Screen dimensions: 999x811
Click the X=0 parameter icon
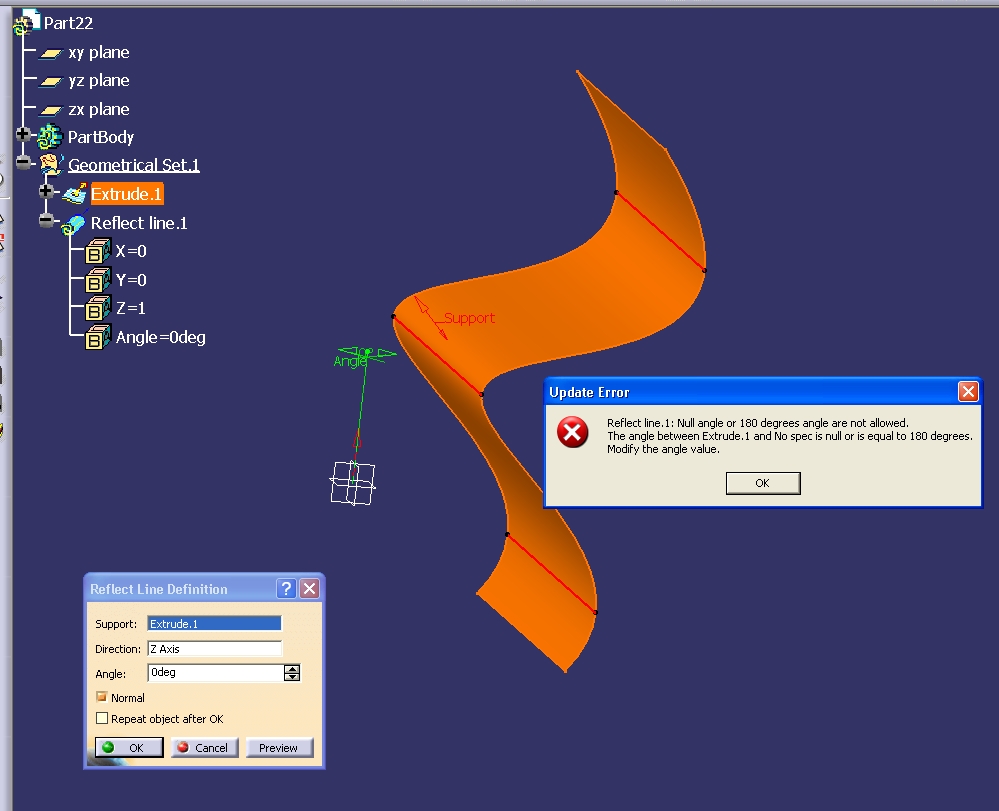click(97, 252)
